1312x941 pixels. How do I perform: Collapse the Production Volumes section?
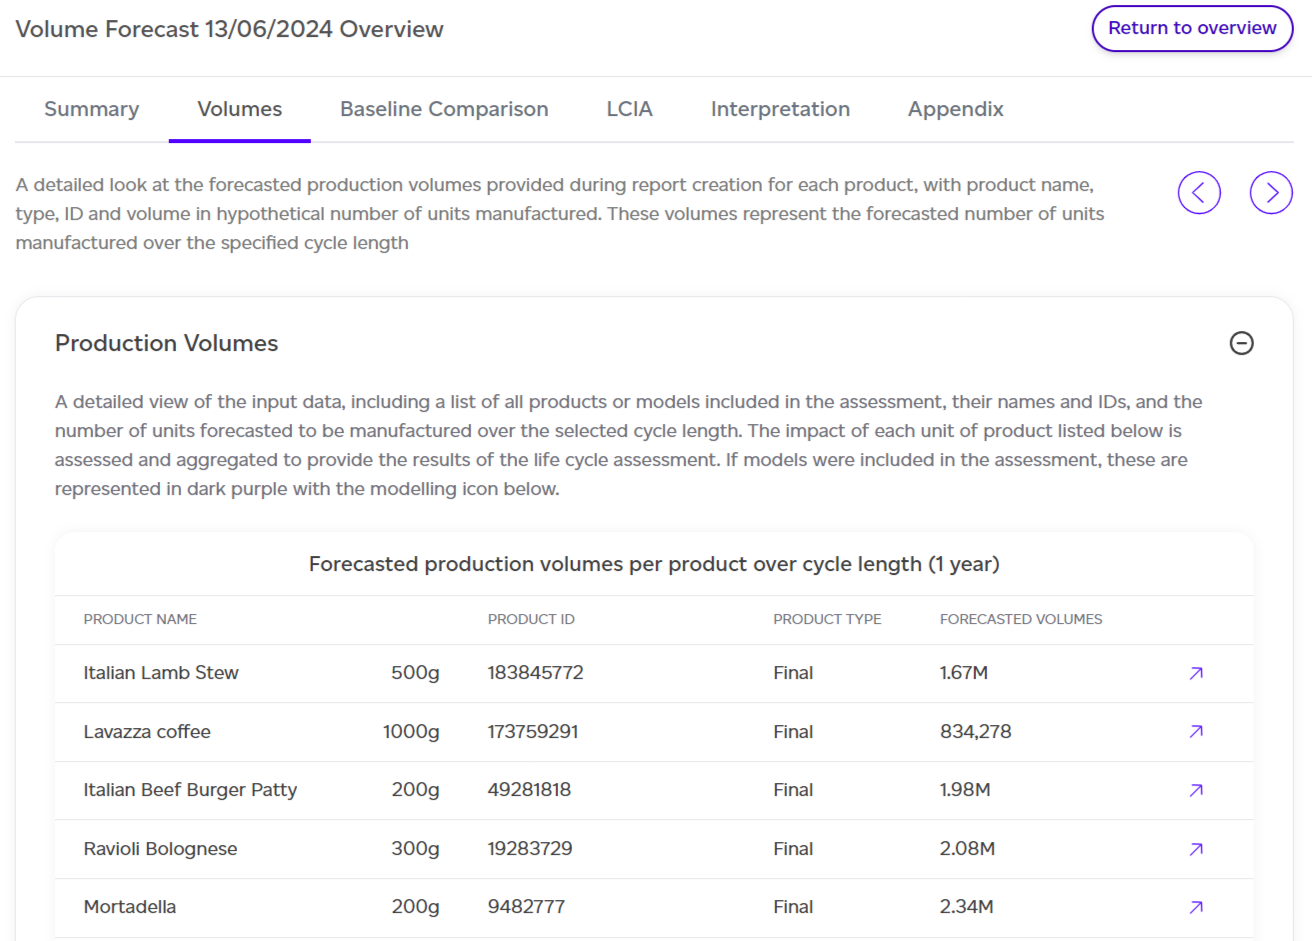tap(1241, 343)
